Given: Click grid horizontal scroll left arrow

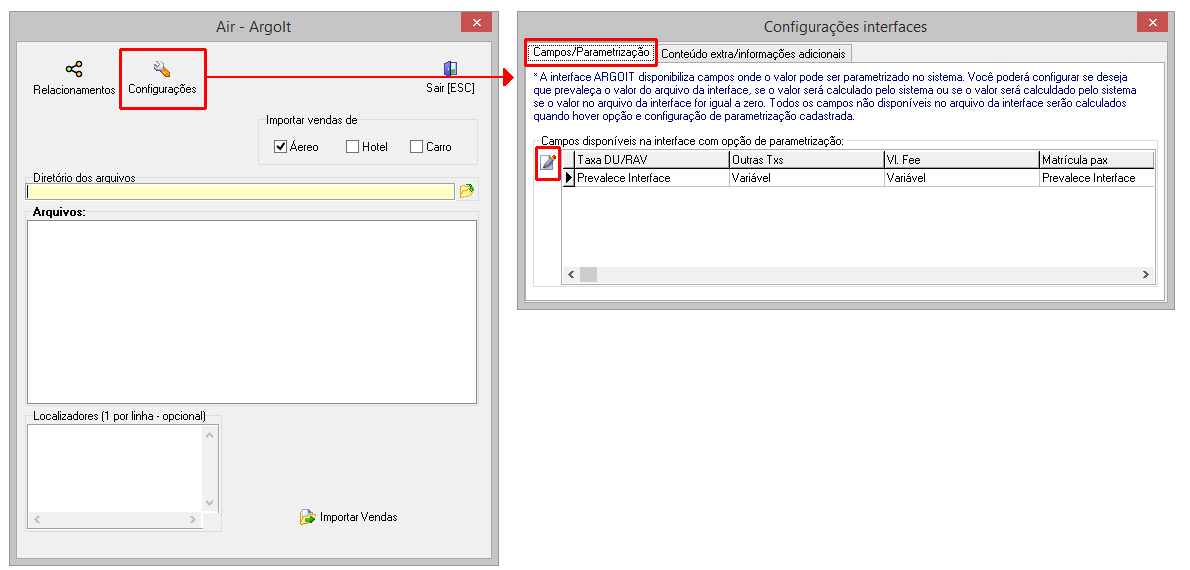Looking at the screenshot, I should tap(571, 275).
